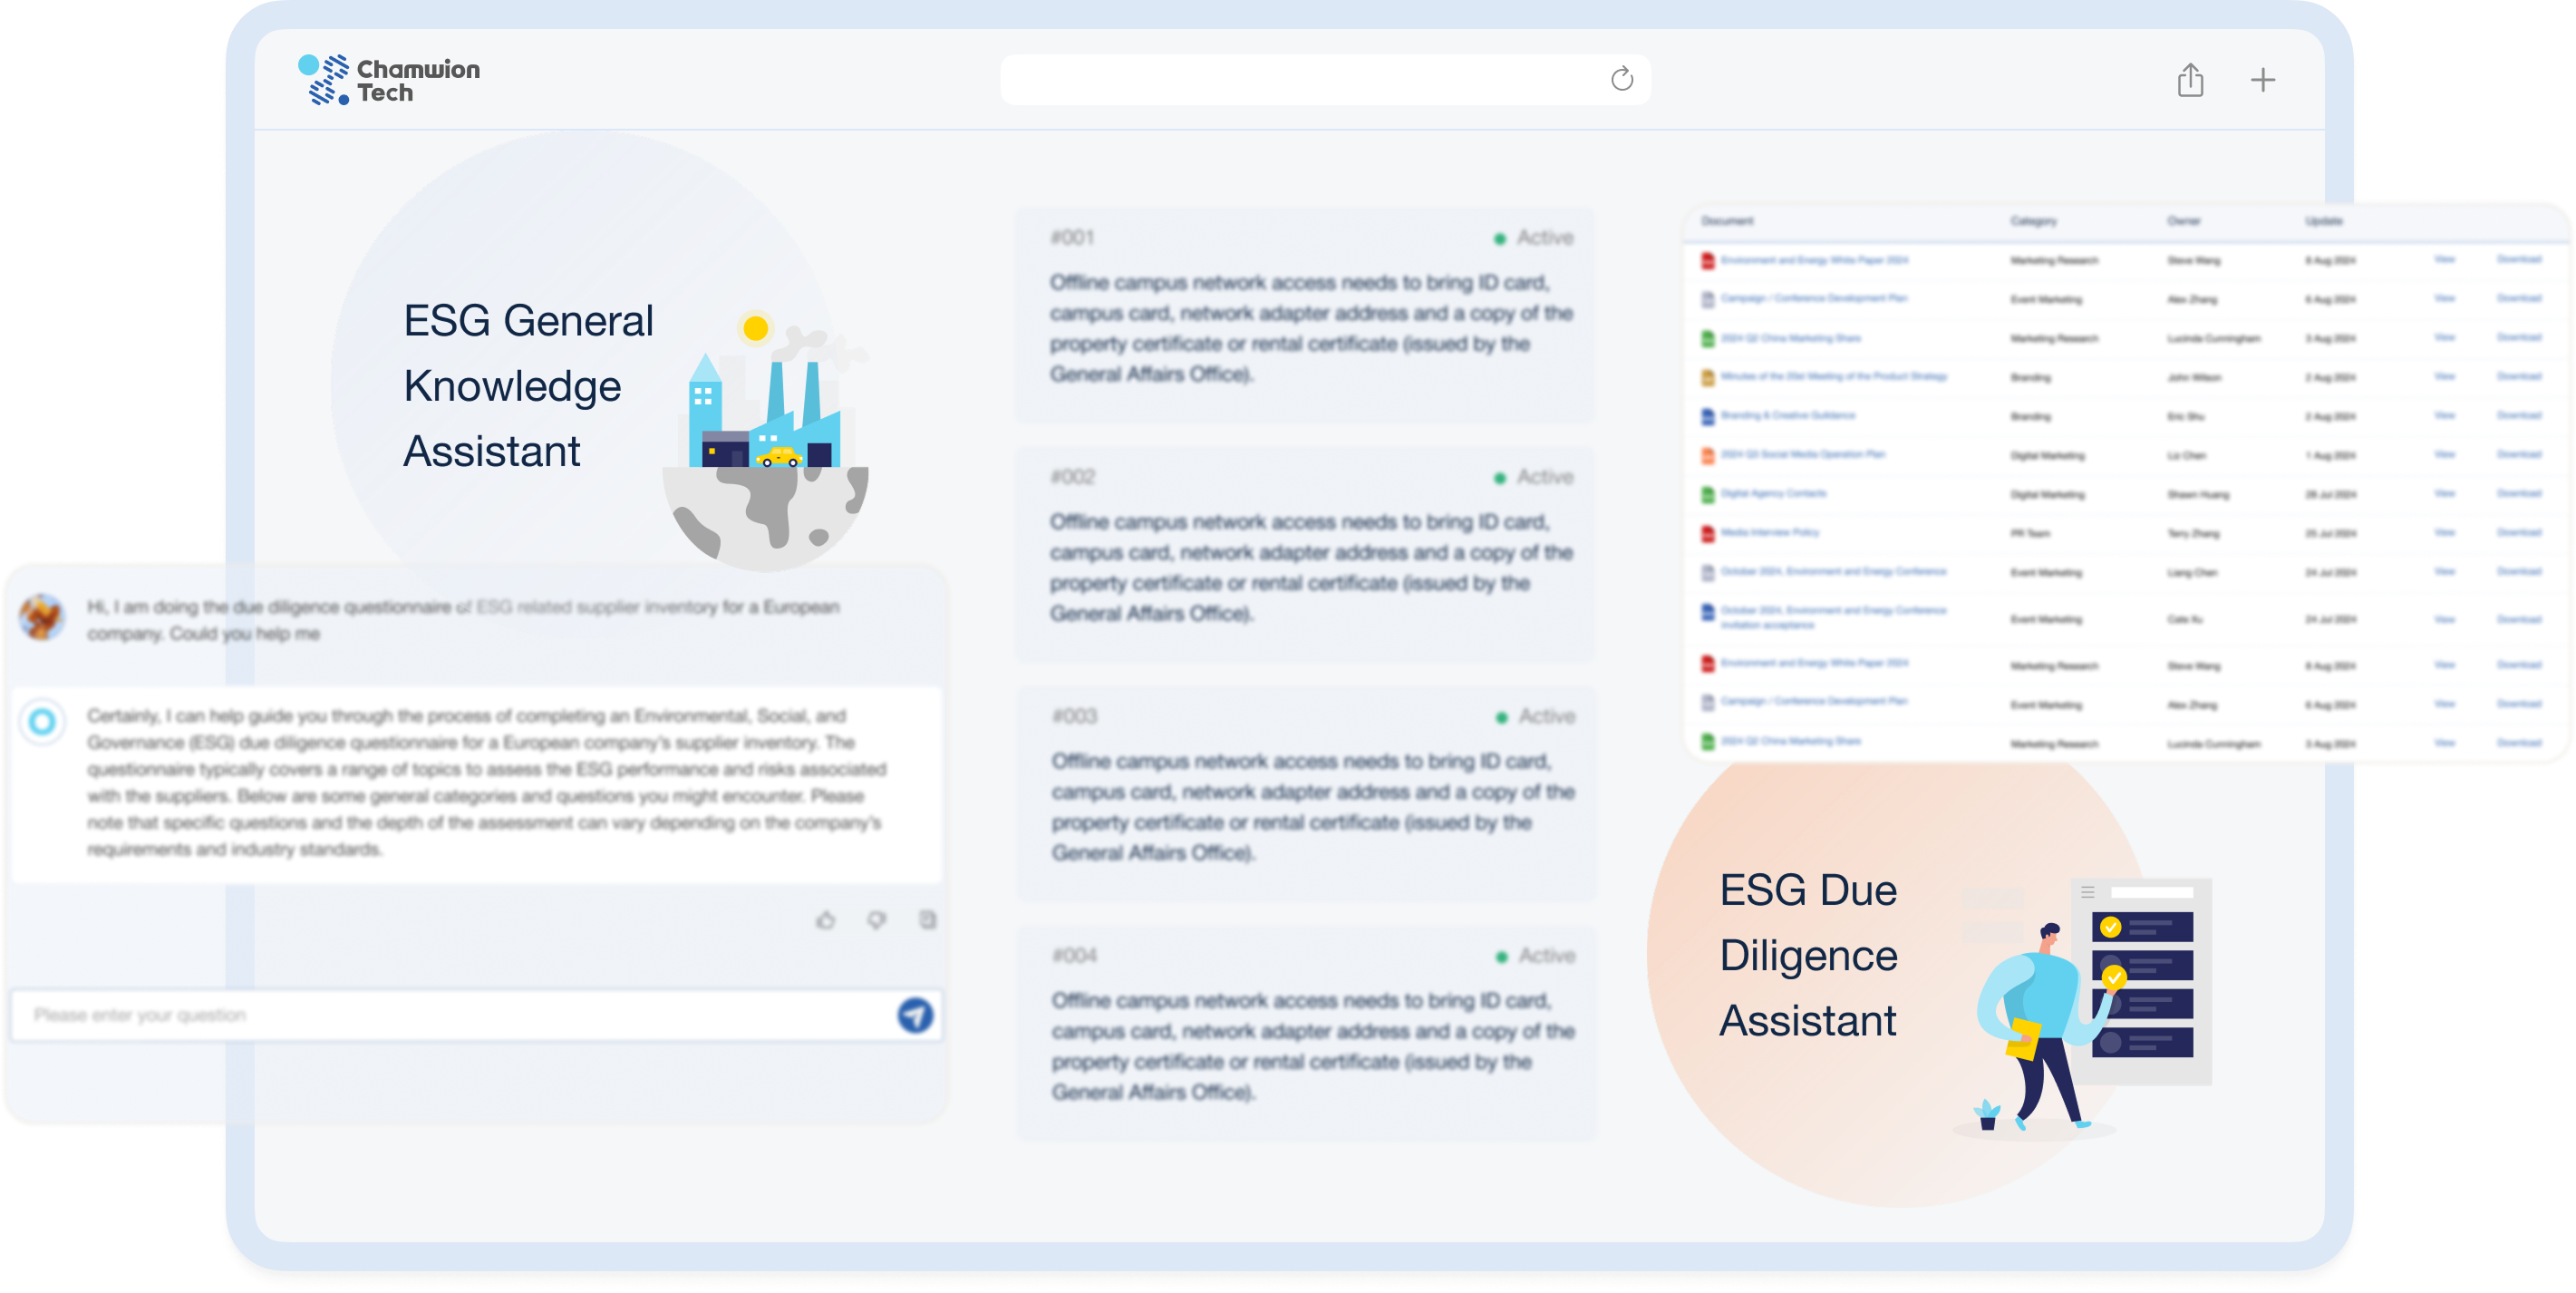Click the share icon at top right
The image size is (2576, 1293).
coord(2190,80)
